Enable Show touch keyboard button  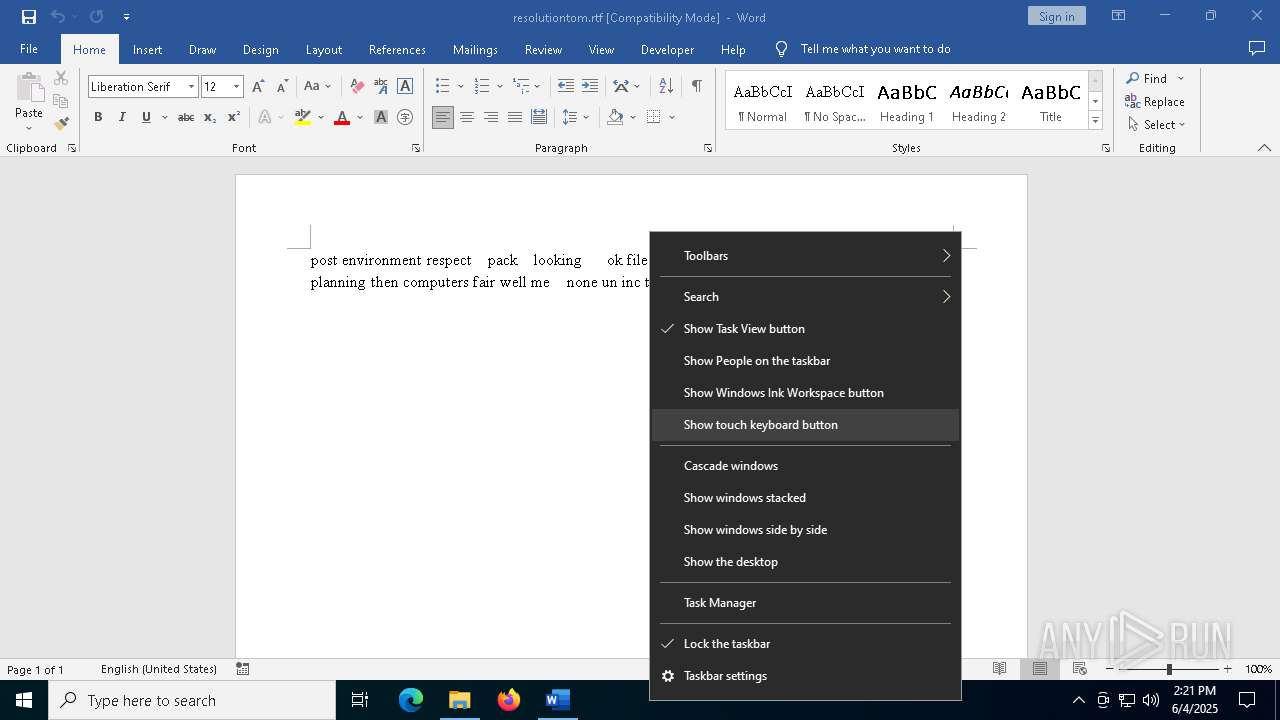[805, 424]
